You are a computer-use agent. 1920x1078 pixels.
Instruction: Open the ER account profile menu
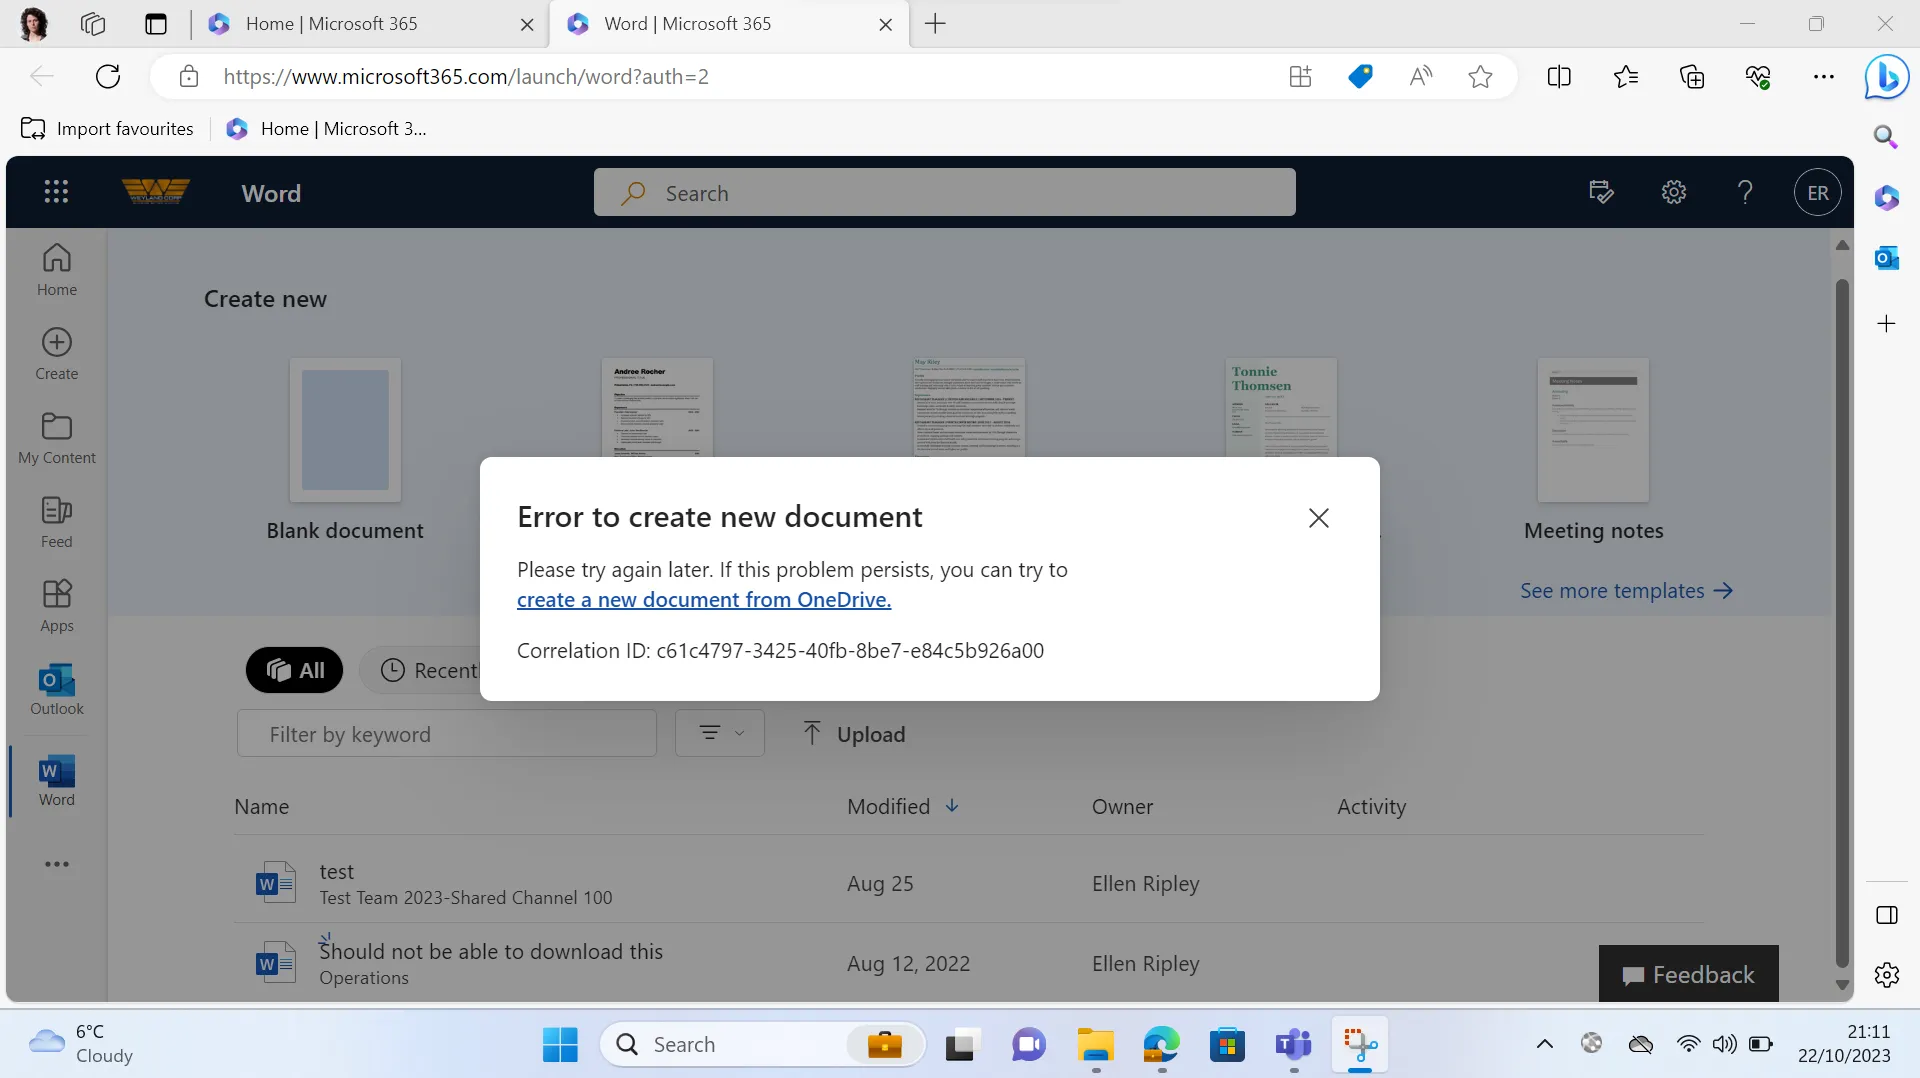click(1818, 193)
